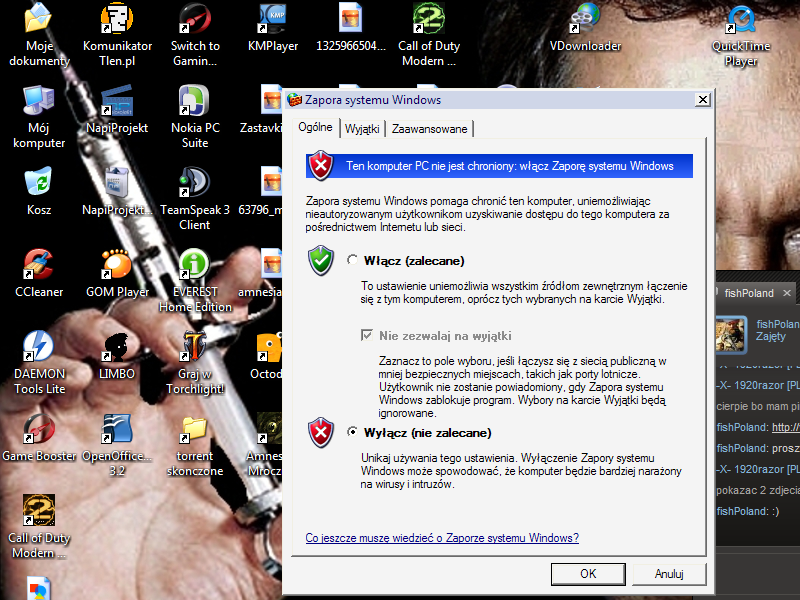Image resolution: width=800 pixels, height=600 pixels.
Task: Launch TeamSpeak 3 Client shortcut
Action: [195, 198]
